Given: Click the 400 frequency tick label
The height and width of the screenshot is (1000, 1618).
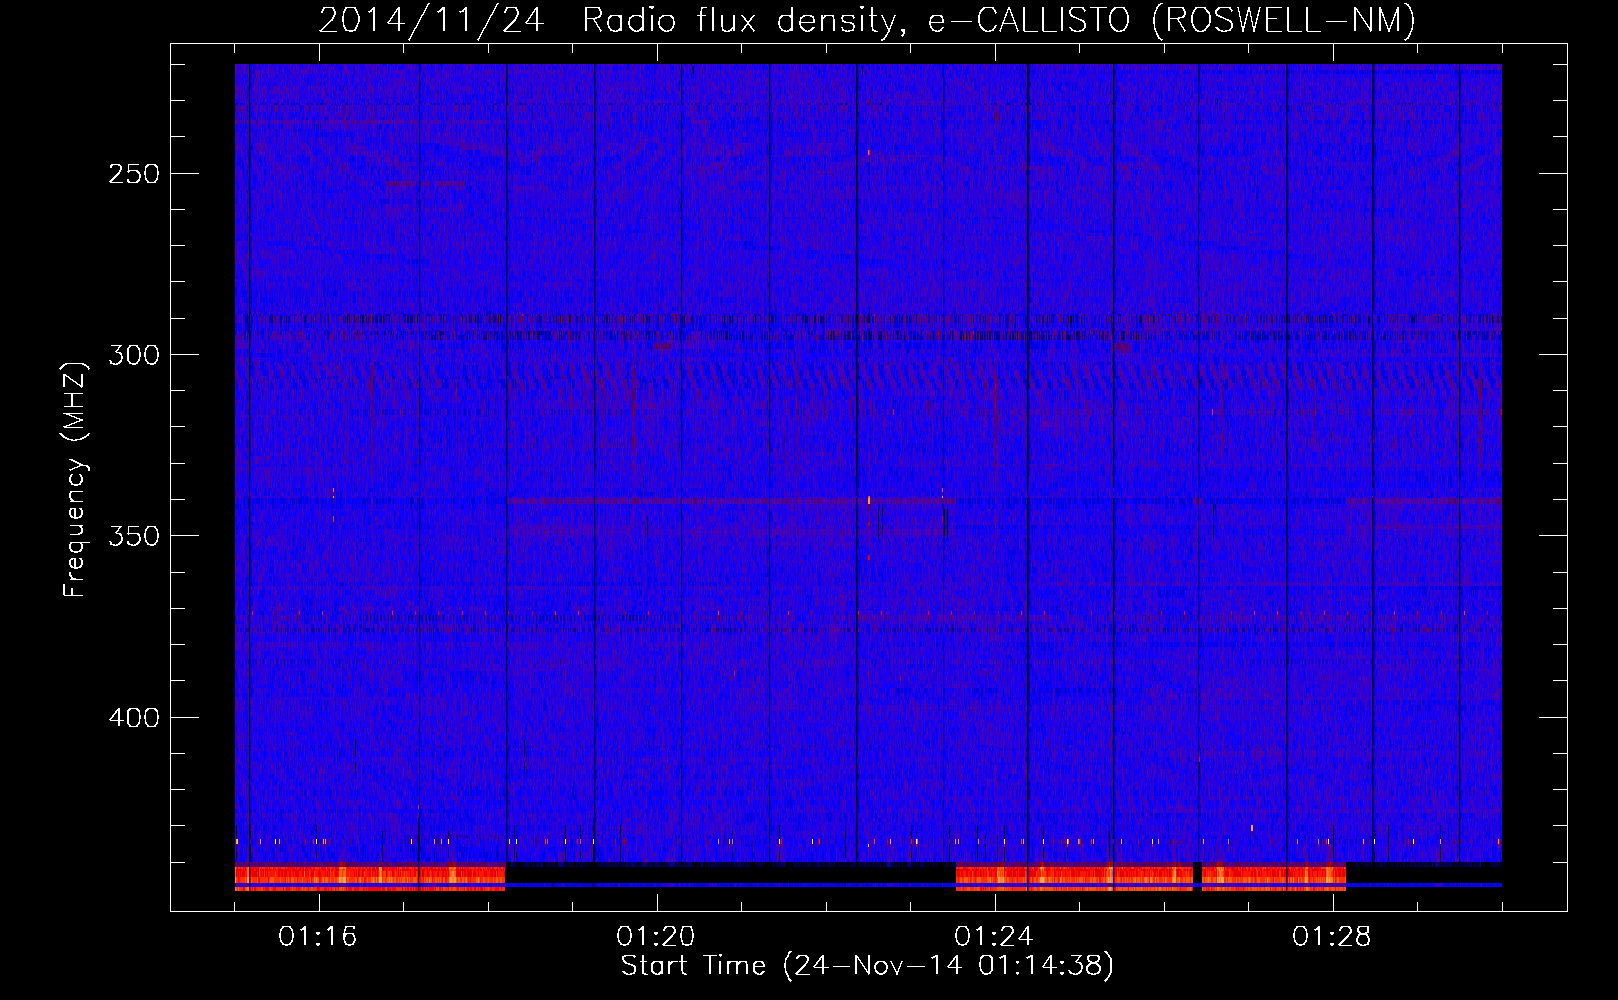Looking at the screenshot, I should point(134,718).
